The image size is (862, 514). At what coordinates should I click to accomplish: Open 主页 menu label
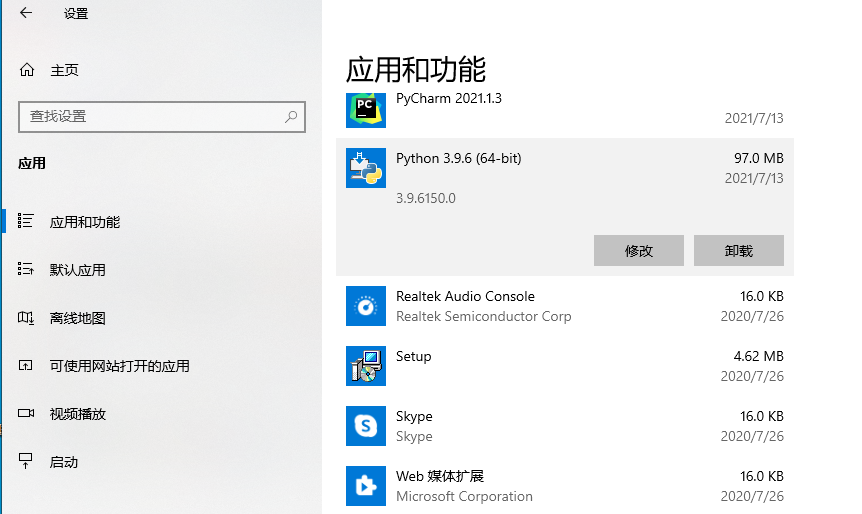pos(64,70)
